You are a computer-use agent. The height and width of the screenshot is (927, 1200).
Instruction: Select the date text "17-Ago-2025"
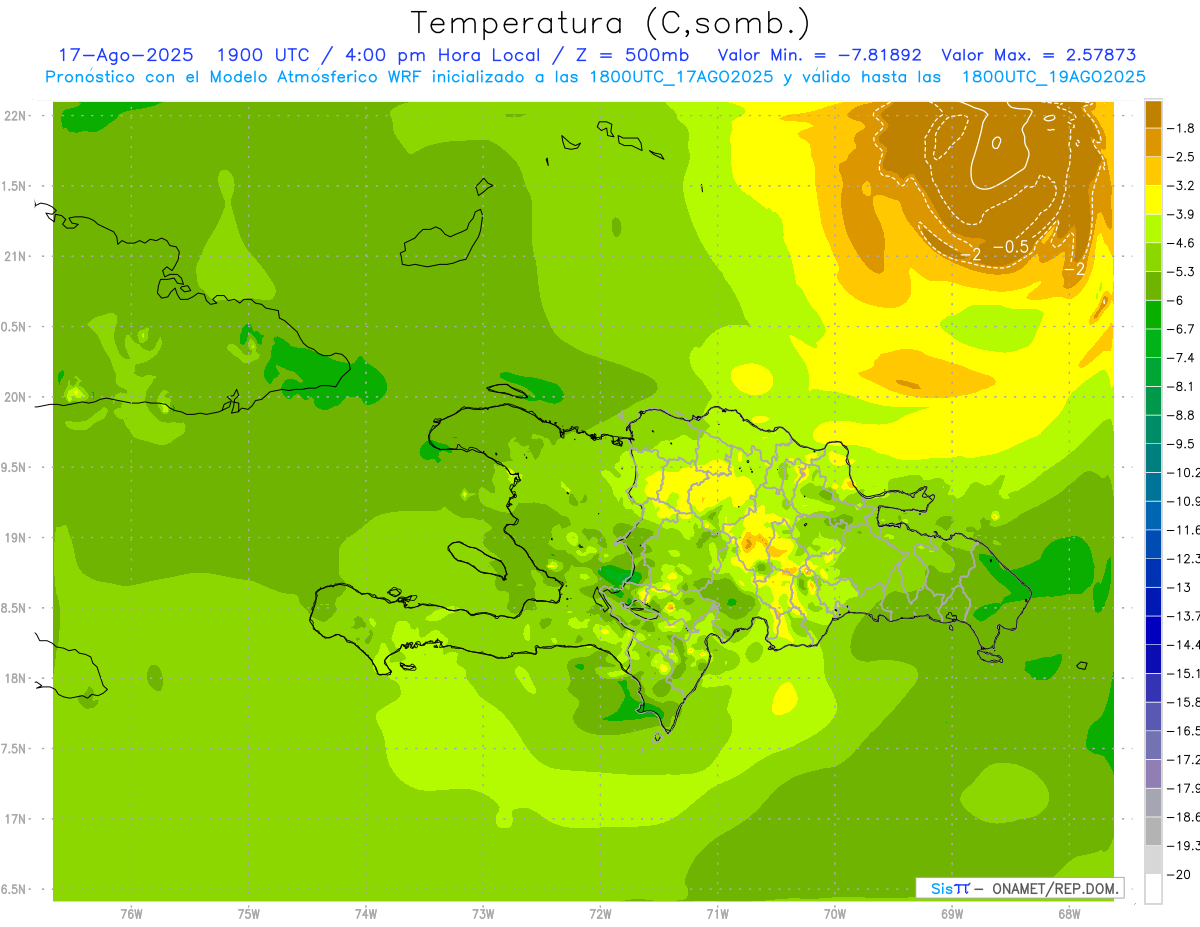tap(125, 55)
